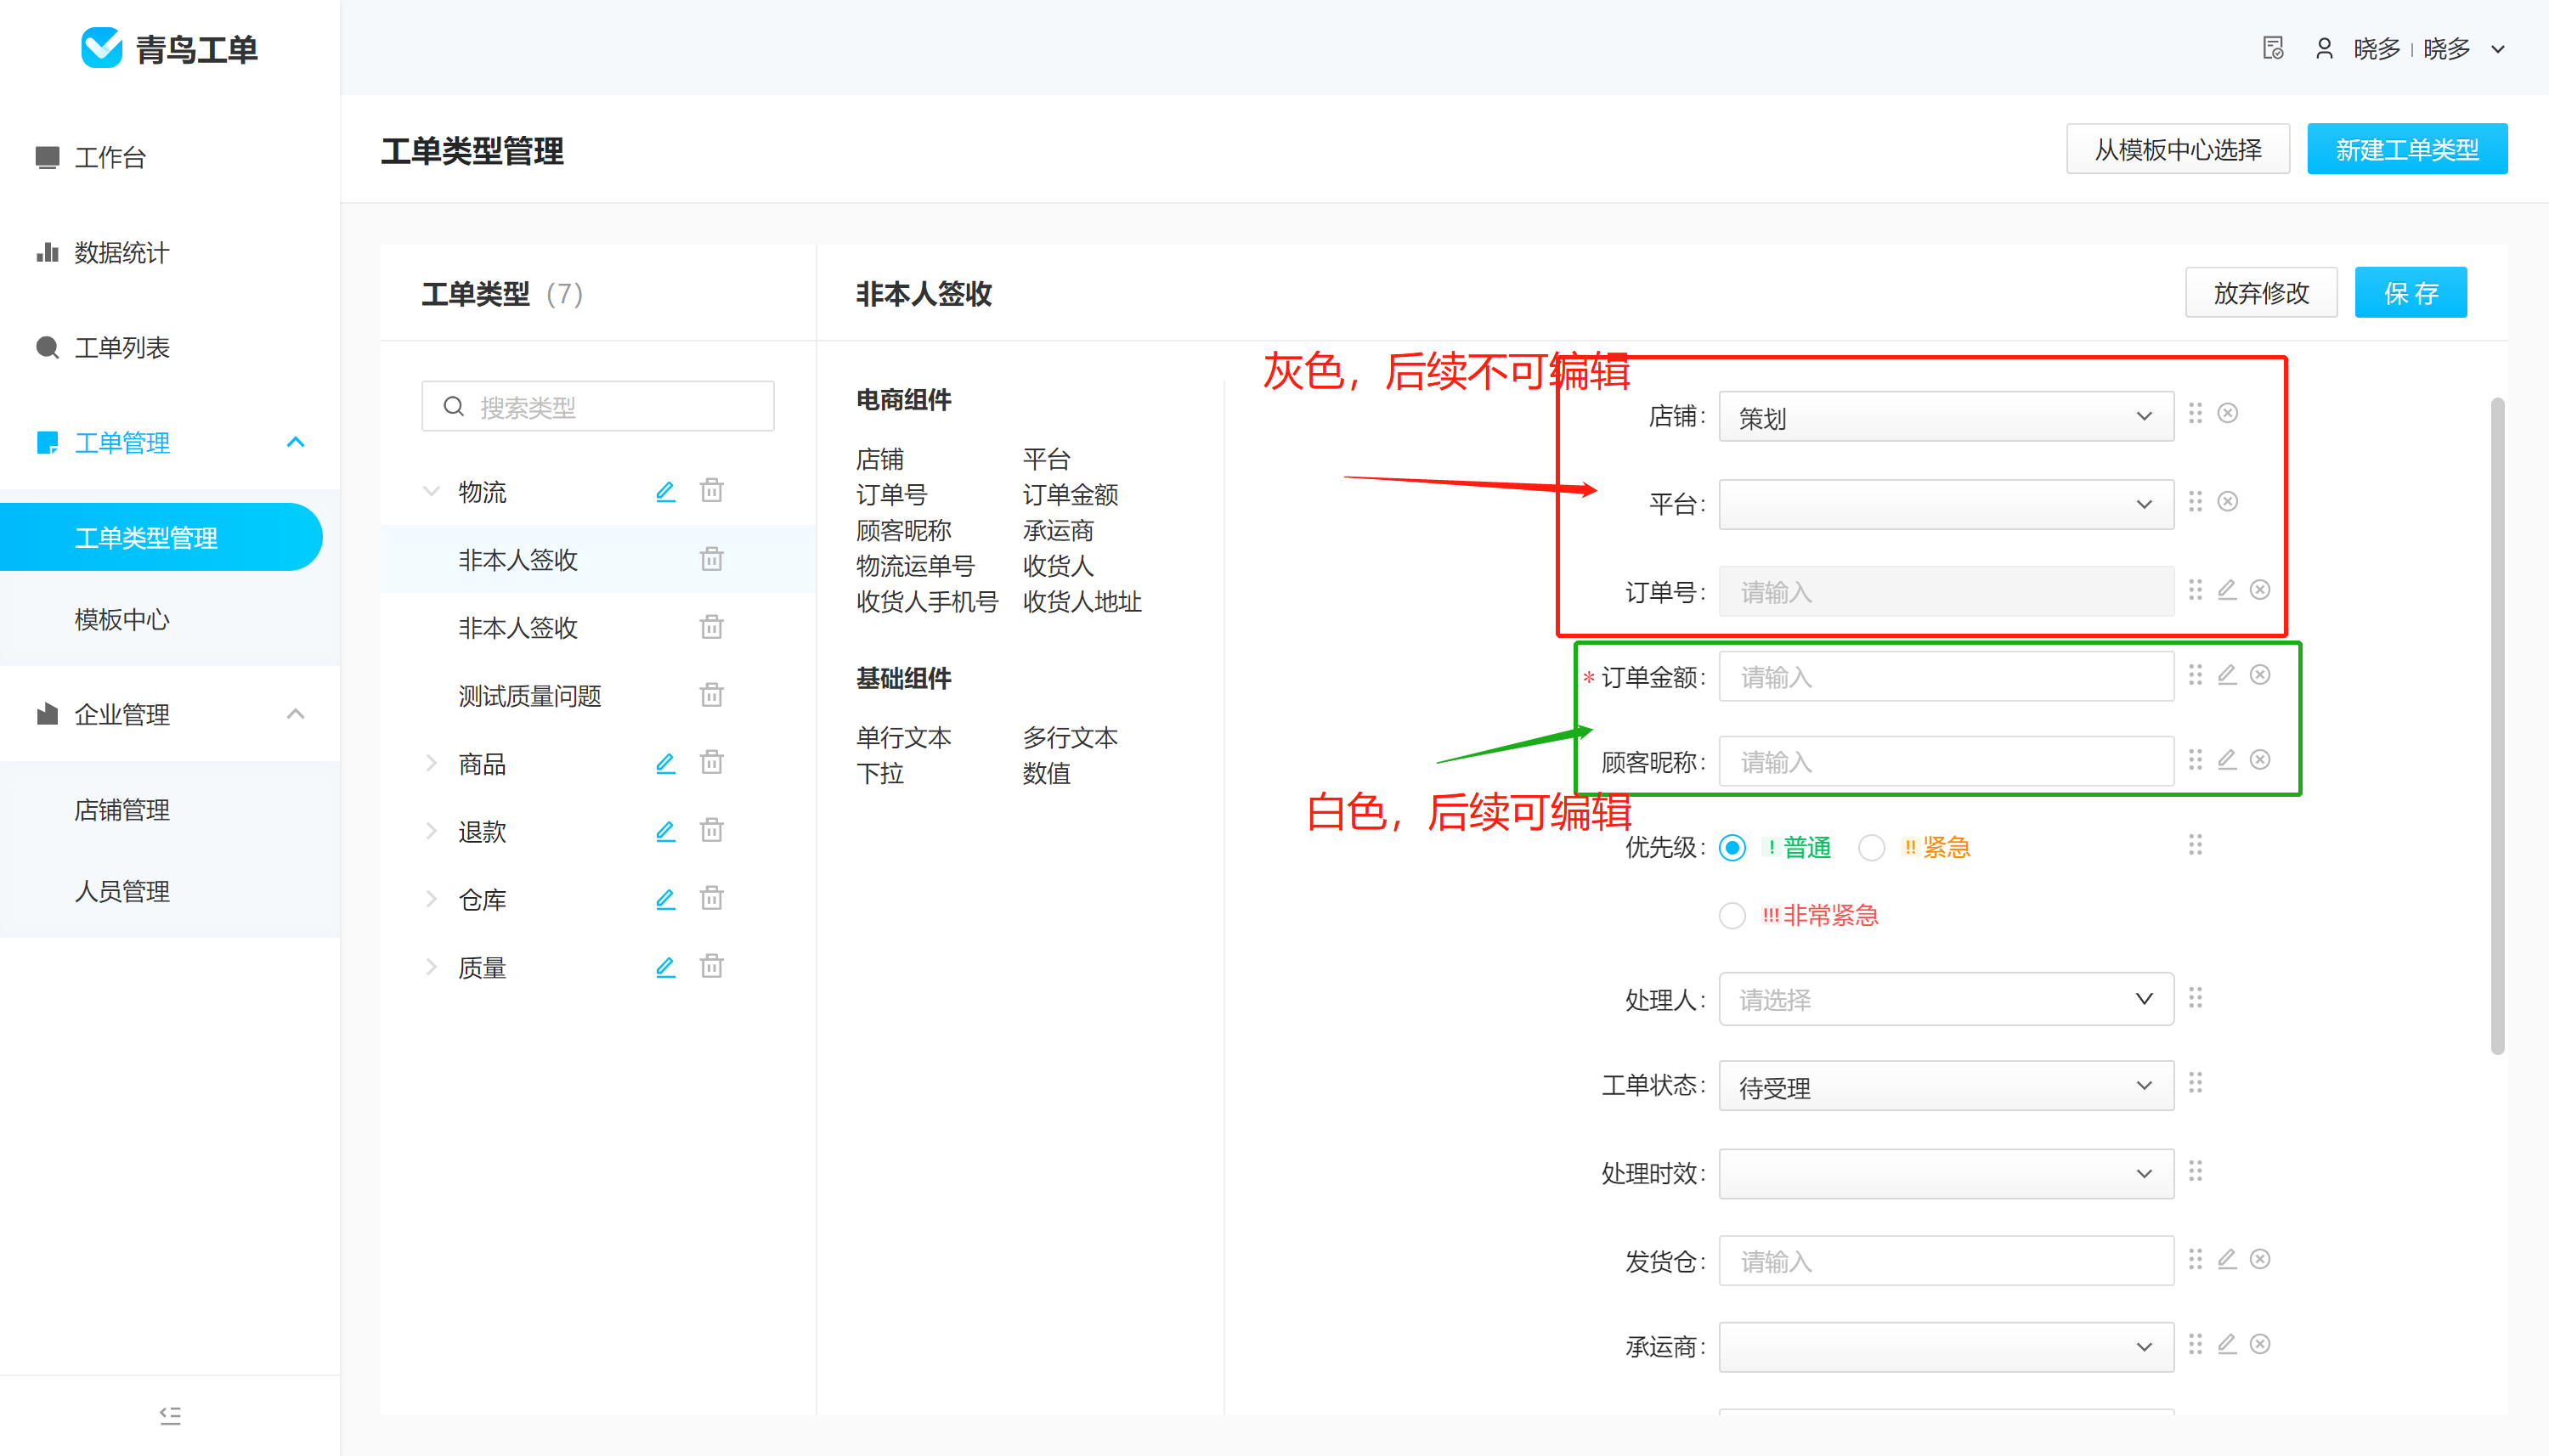The width and height of the screenshot is (2549, 1456).
Task: Collapse the 物流 tree node
Action: [x=431, y=491]
